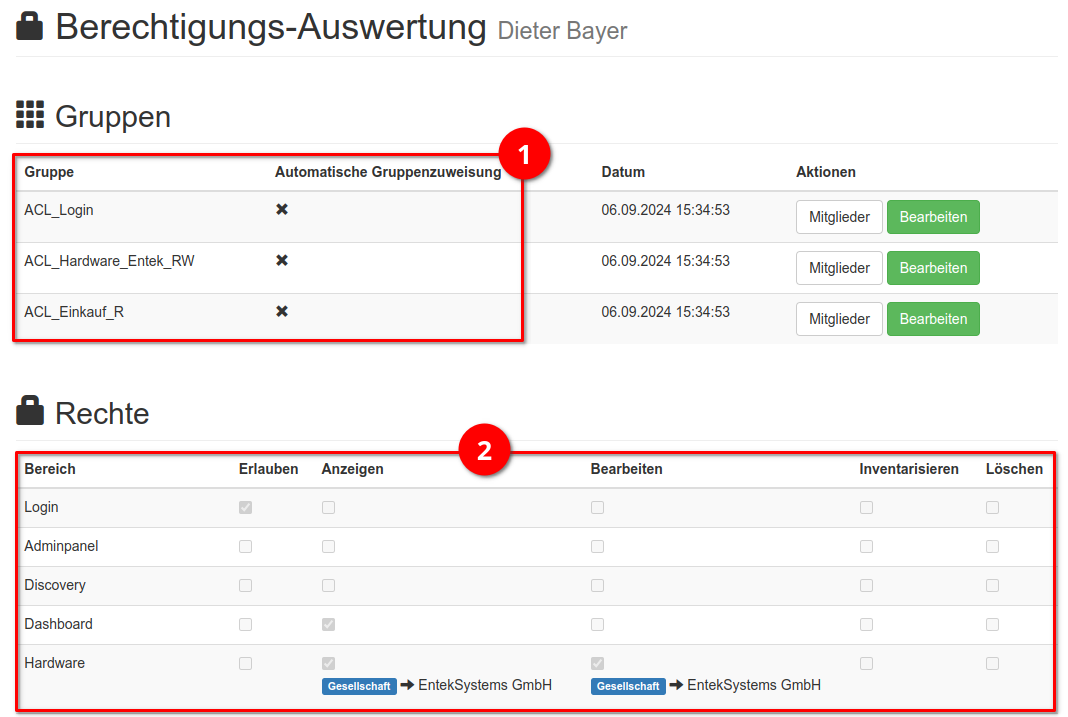
Task: Disable the Anzeigen checkbox for Dashboard
Action: (328, 624)
